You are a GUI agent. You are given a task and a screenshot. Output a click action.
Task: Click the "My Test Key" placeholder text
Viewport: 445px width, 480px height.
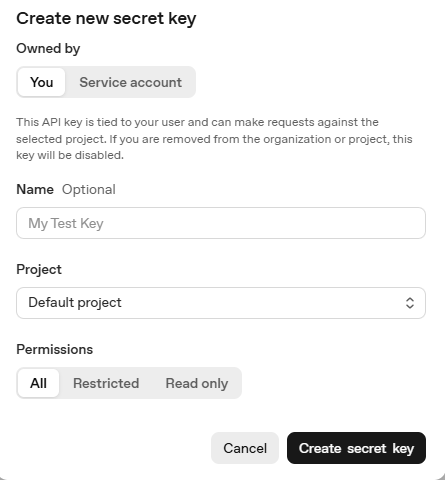point(66,223)
